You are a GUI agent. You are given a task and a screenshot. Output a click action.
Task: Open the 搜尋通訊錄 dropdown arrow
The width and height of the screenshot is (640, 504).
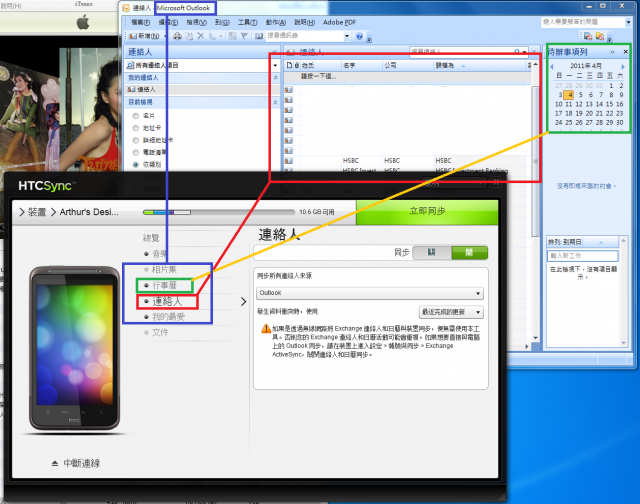347,36
